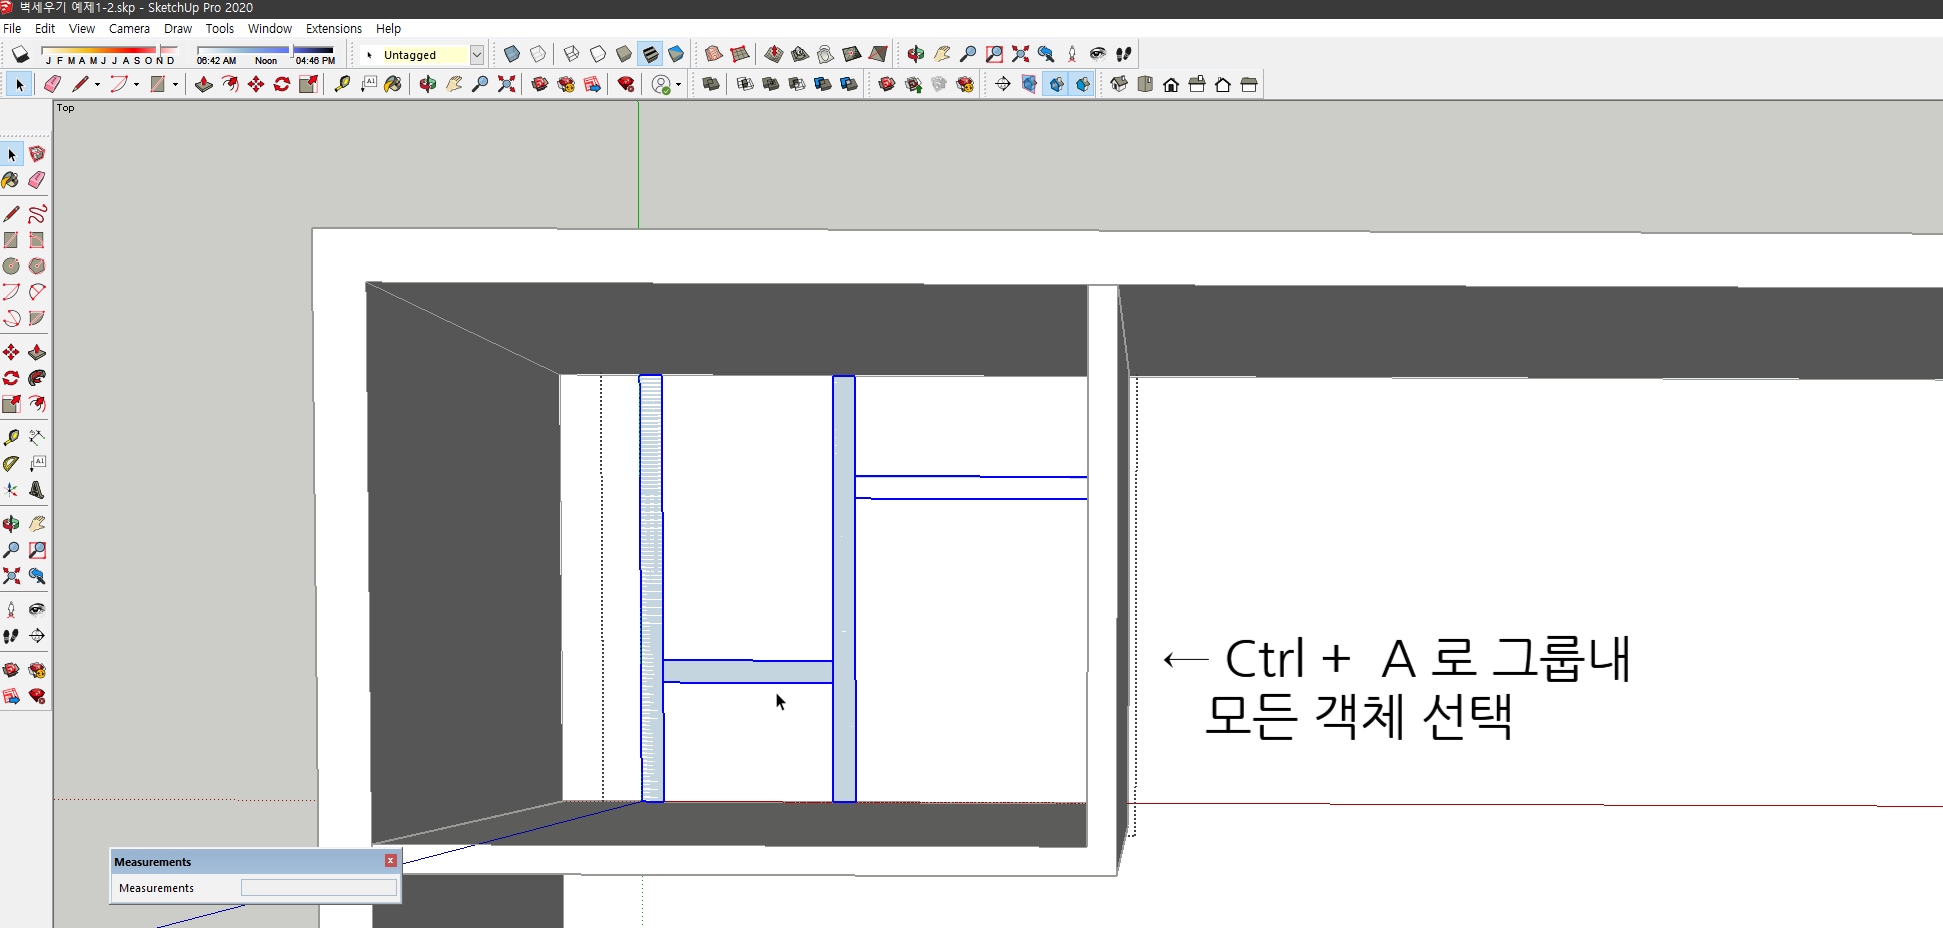The width and height of the screenshot is (1943, 928).
Task: Open the Untagged tag dropdown
Action: (x=477, y=54)
